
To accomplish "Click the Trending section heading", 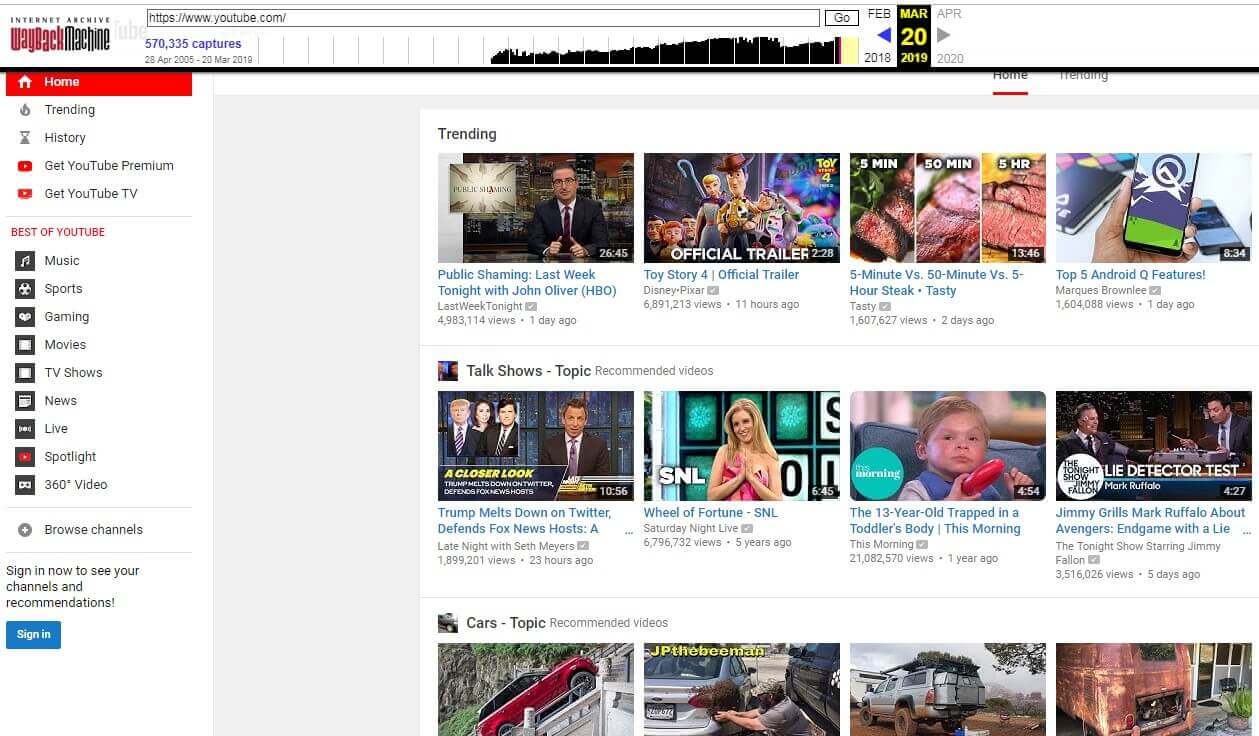I will tap(467, 134).
